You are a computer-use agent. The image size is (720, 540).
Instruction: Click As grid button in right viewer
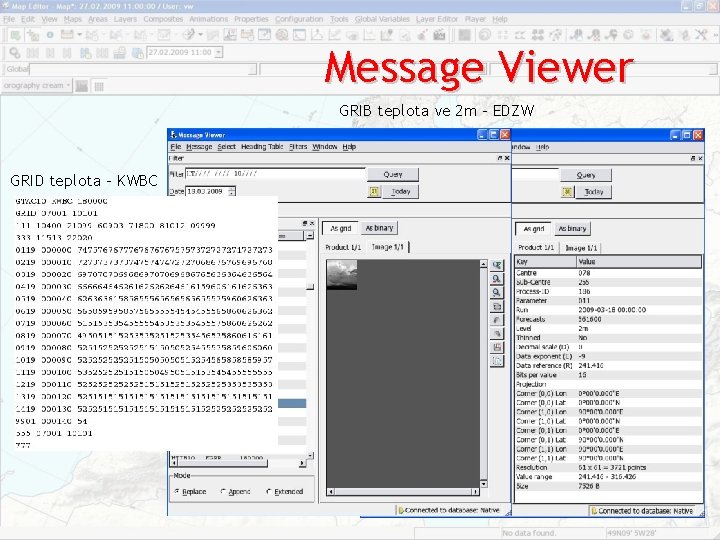[534, 229]
